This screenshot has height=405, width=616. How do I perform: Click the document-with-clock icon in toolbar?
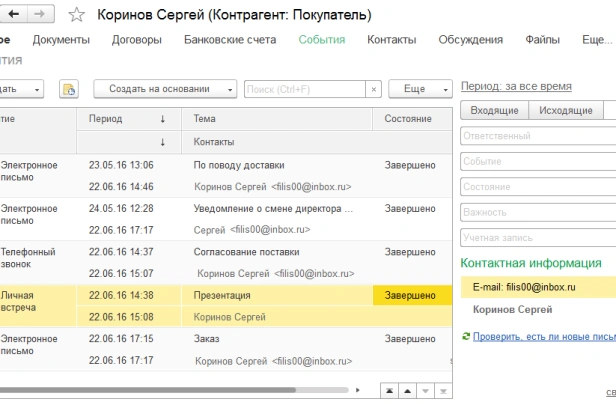point(69,89)
